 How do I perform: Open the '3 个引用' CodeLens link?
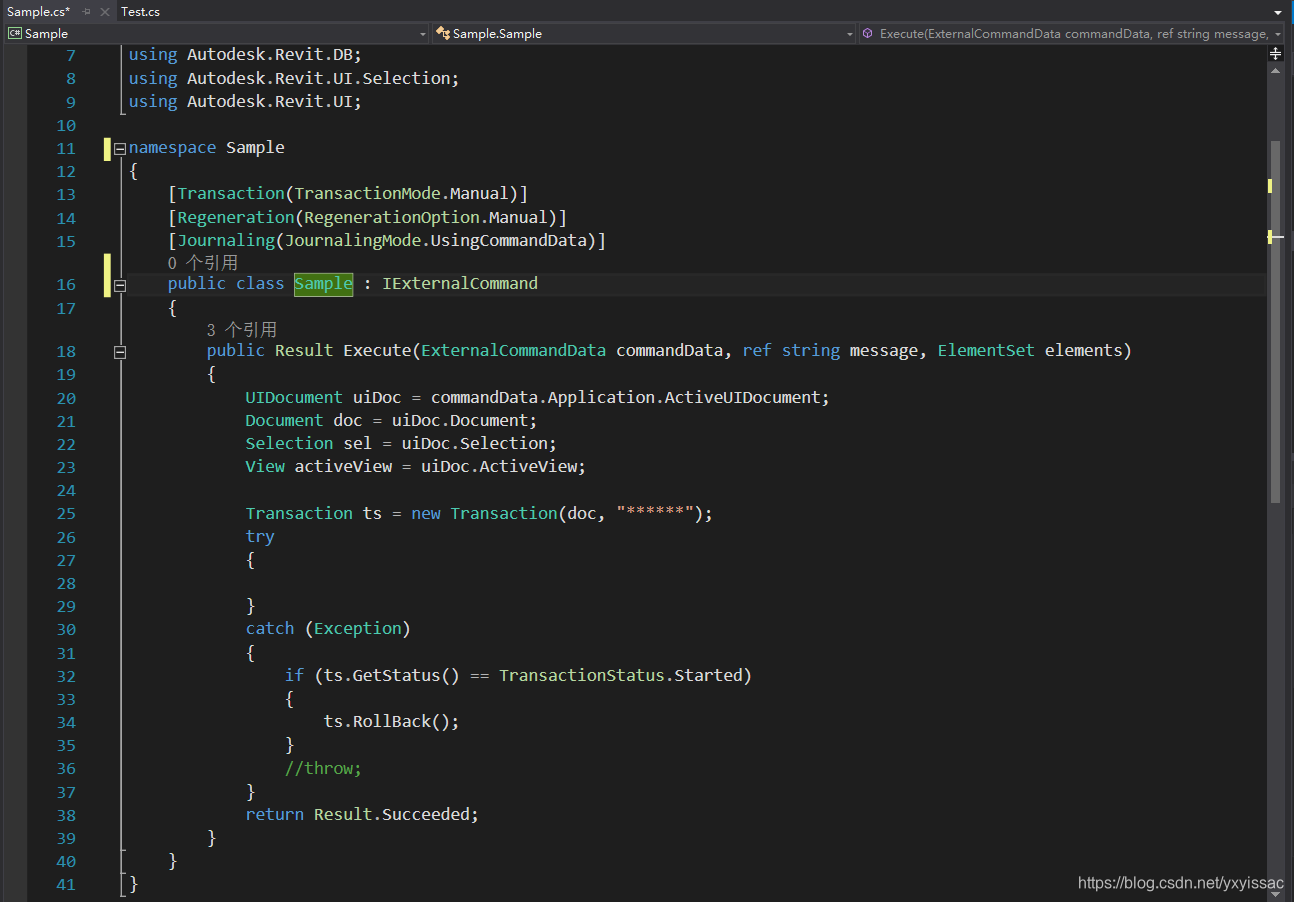(242, 330)
